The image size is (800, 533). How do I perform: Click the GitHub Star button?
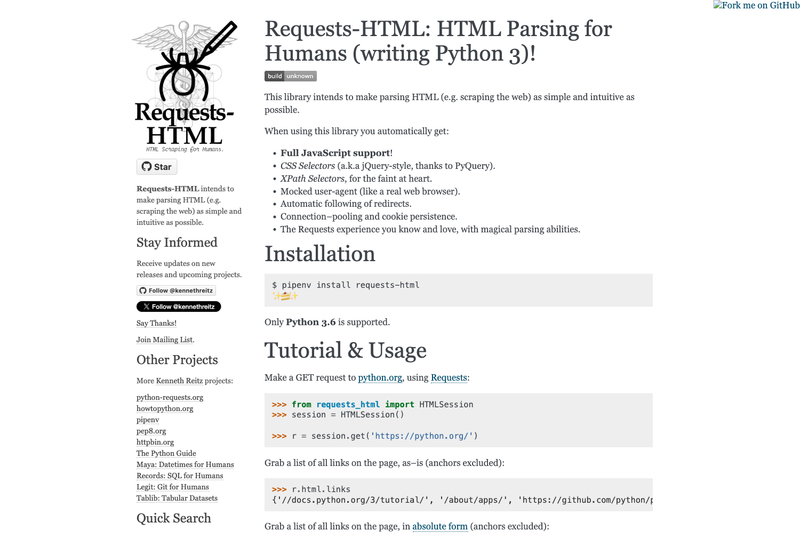[x=157, y=167]
